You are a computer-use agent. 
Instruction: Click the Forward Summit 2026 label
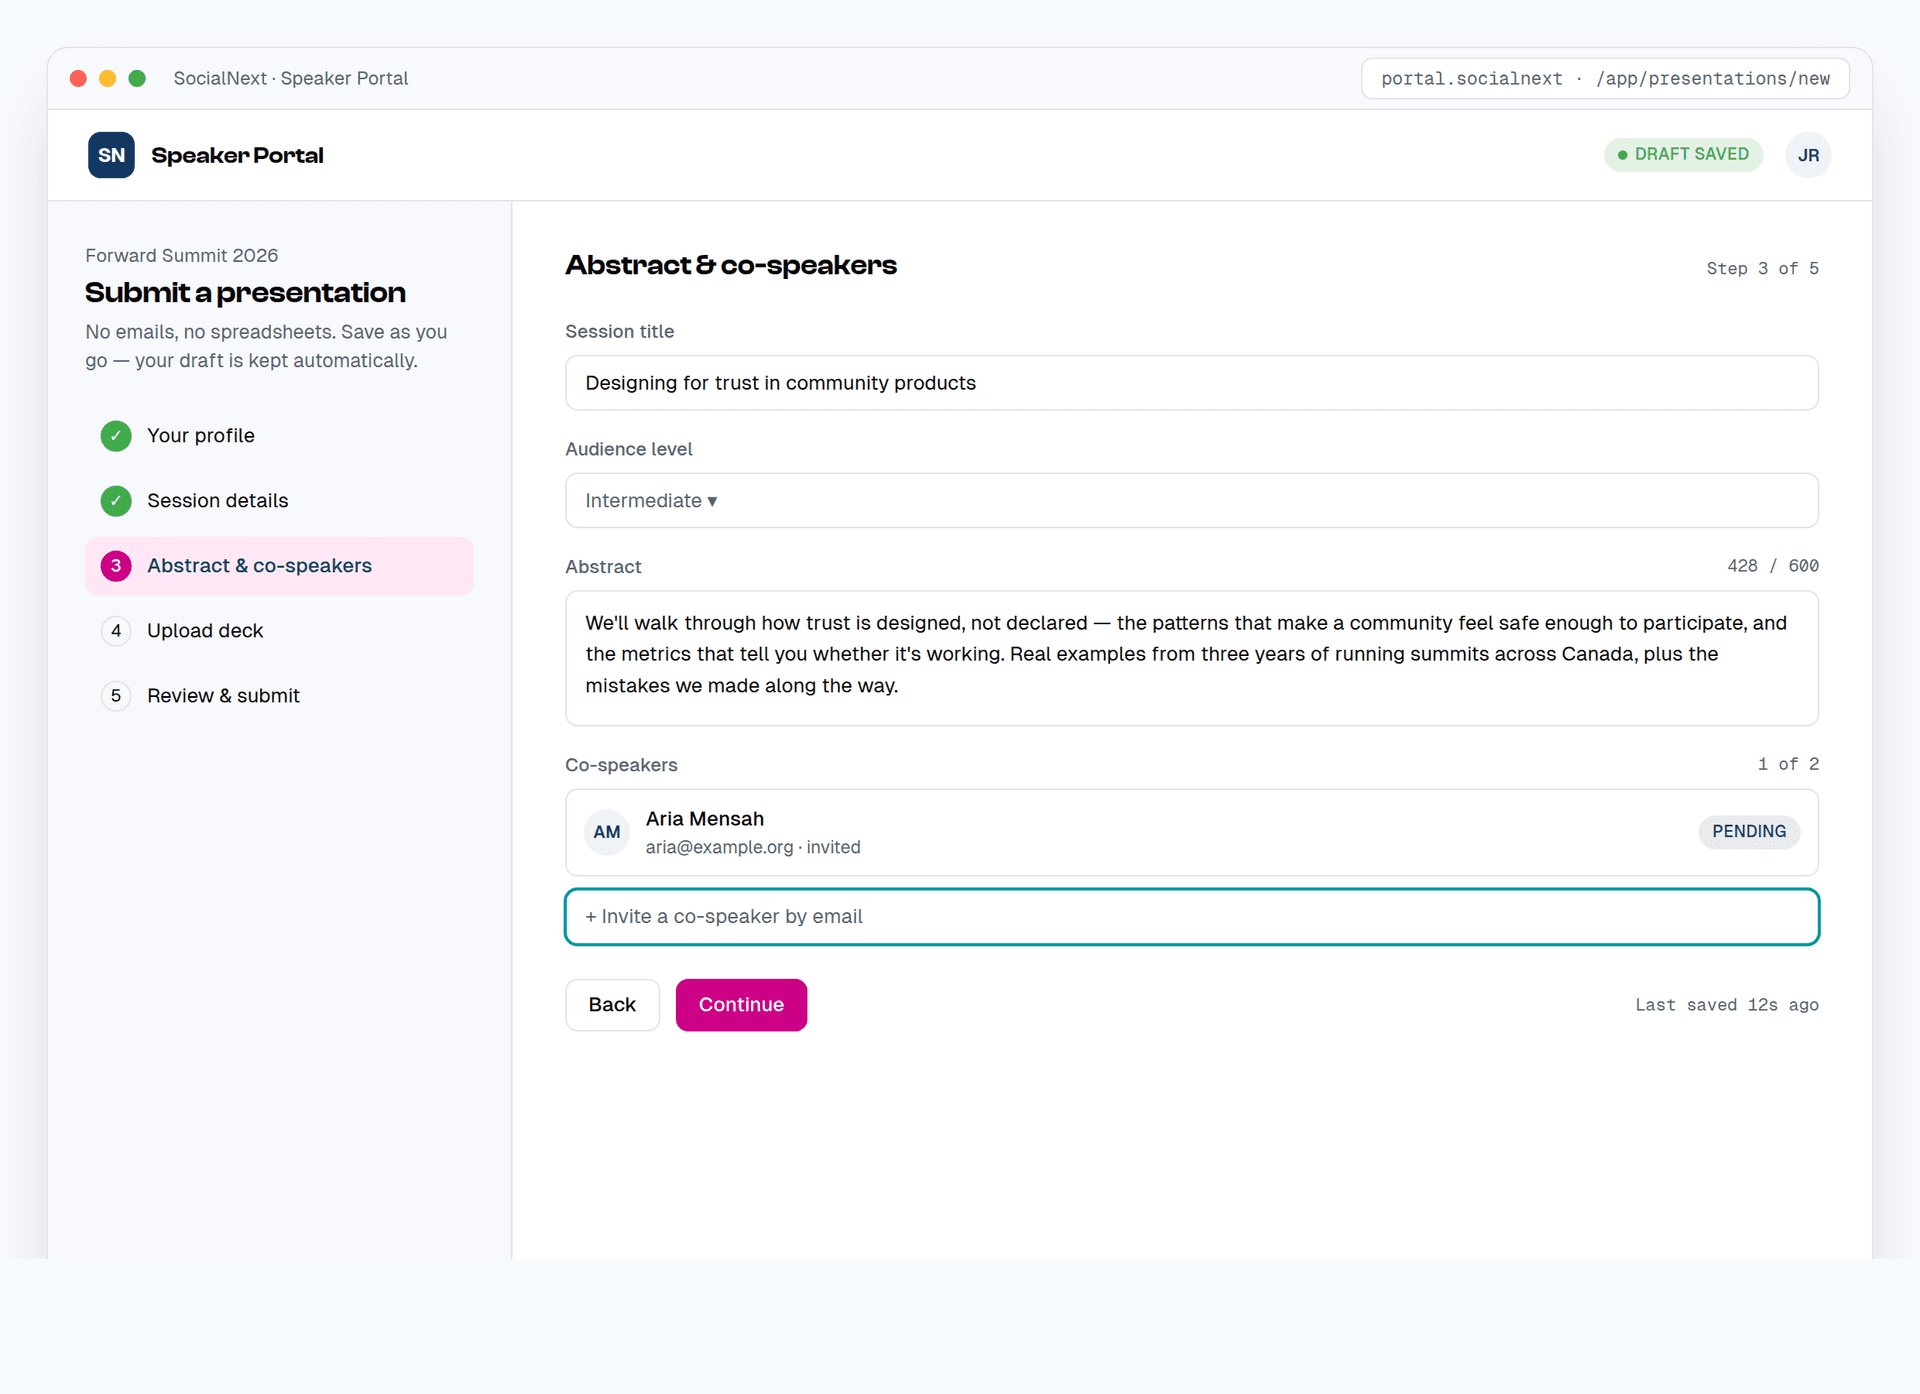[x=182, y=256]
